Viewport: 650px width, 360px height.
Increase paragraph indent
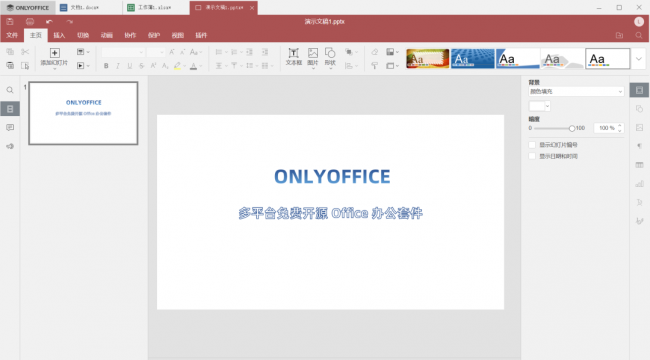[264, 52]
